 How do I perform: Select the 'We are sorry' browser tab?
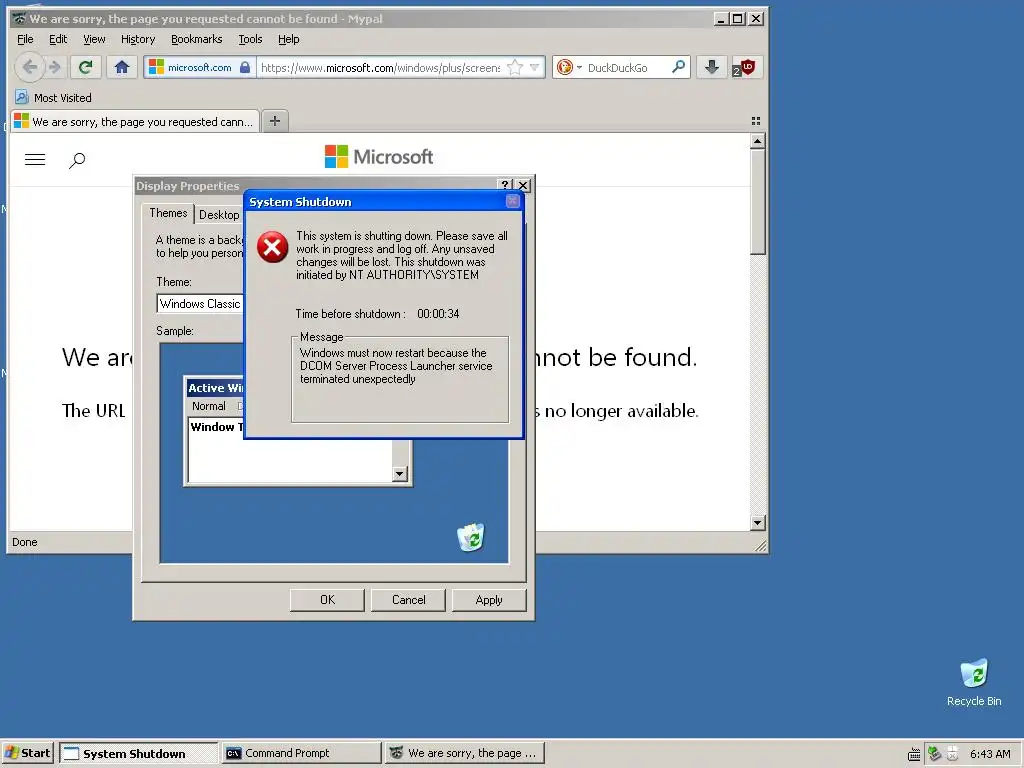(135, 121)
